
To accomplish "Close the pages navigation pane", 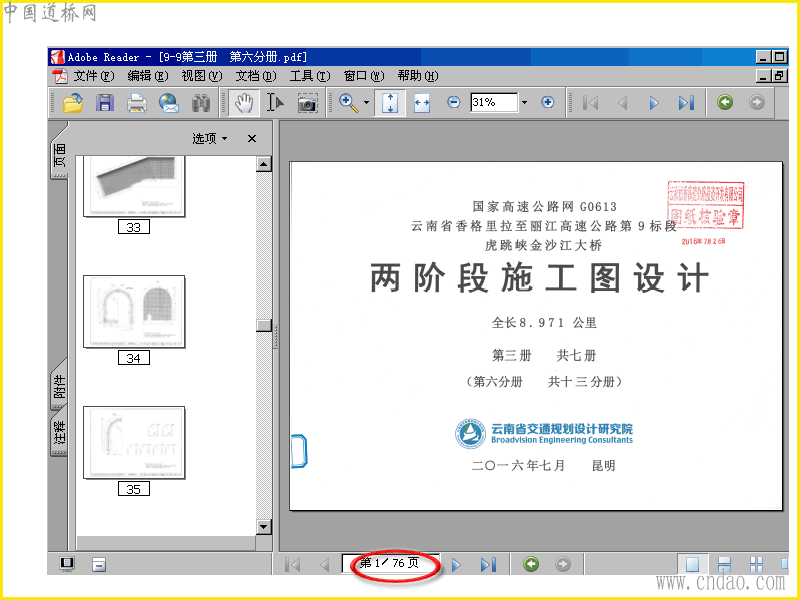I will point(252,138).
